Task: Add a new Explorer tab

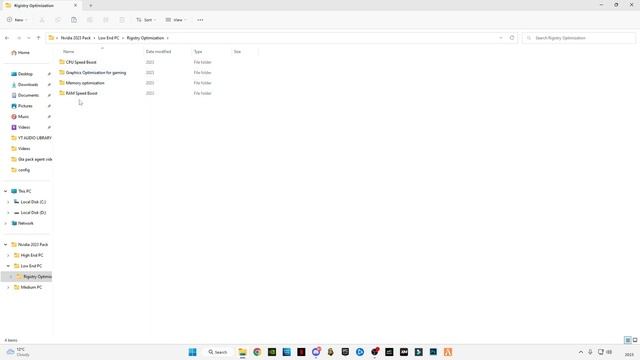Action: [x=91, y=6]
